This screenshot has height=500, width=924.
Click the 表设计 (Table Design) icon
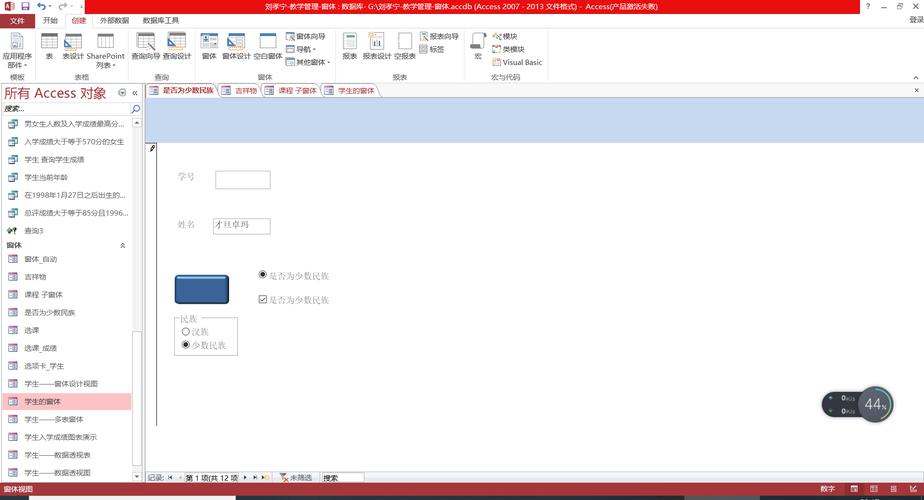click(x=73, y=46)
